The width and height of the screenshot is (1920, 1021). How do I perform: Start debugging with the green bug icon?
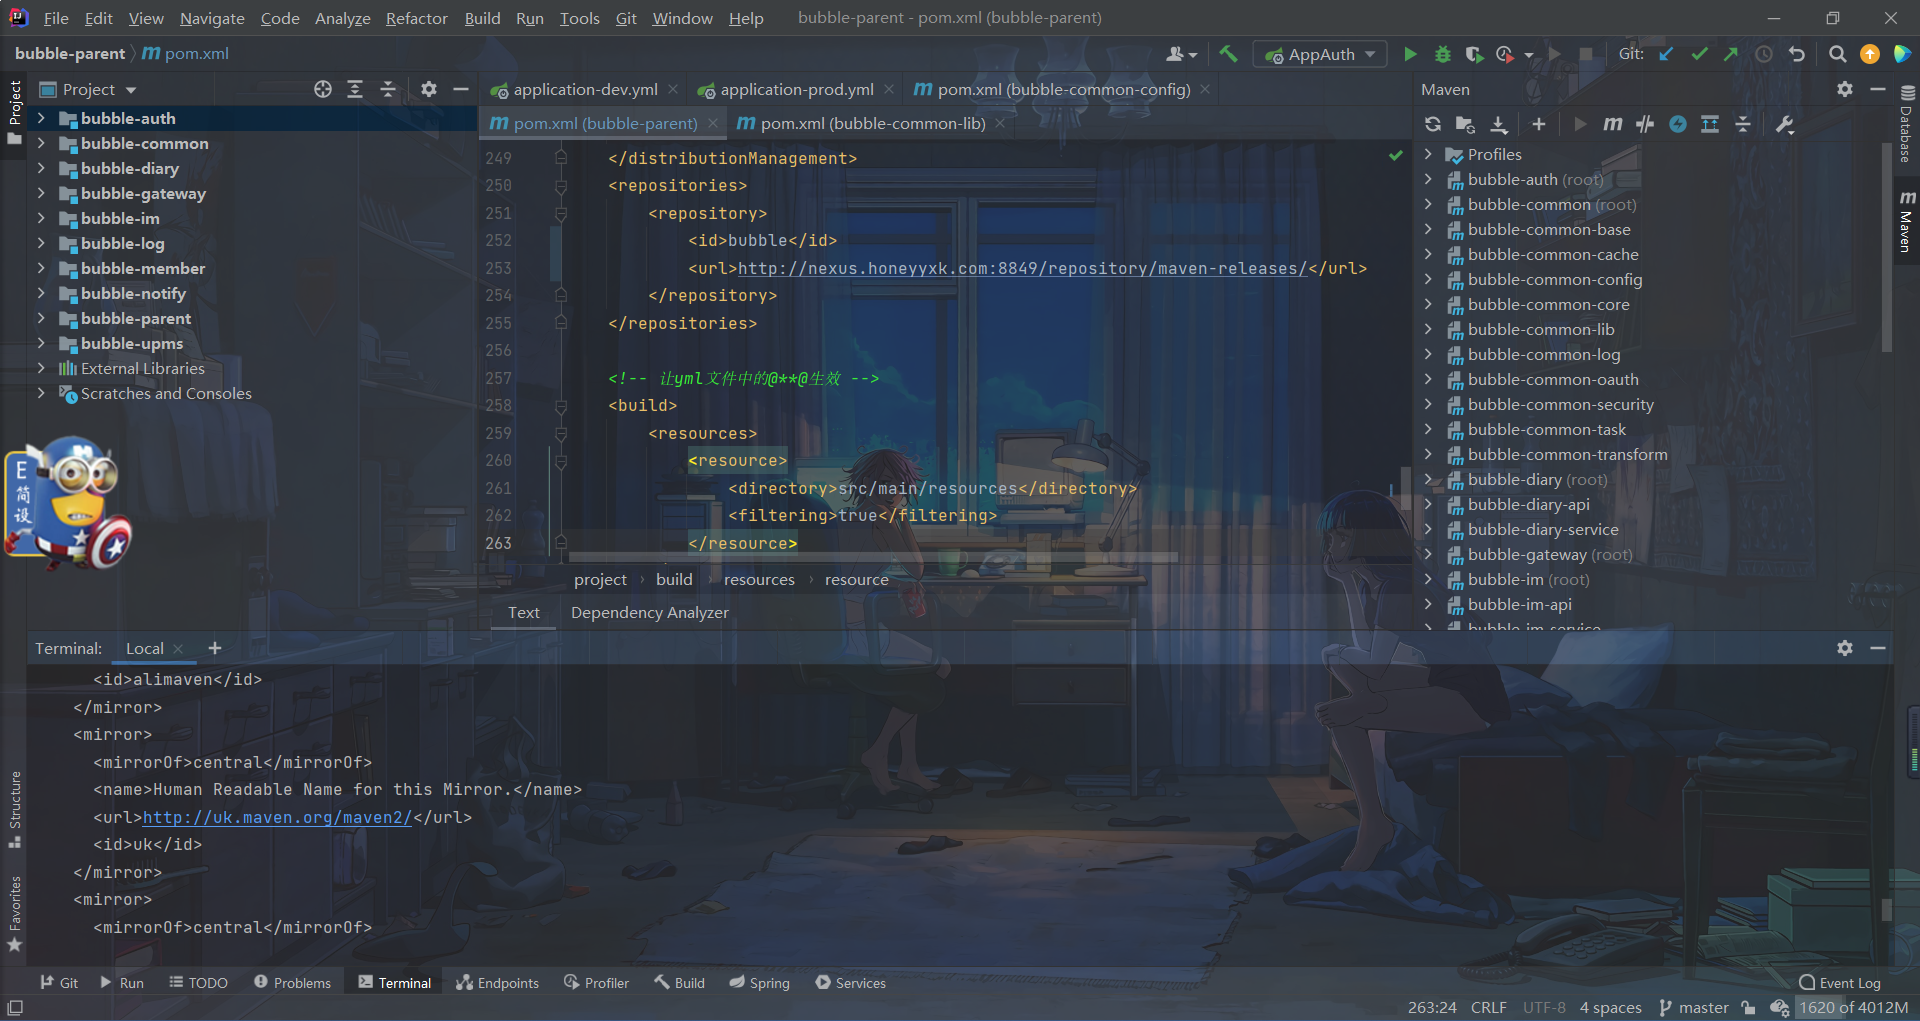pos(1442,54)
